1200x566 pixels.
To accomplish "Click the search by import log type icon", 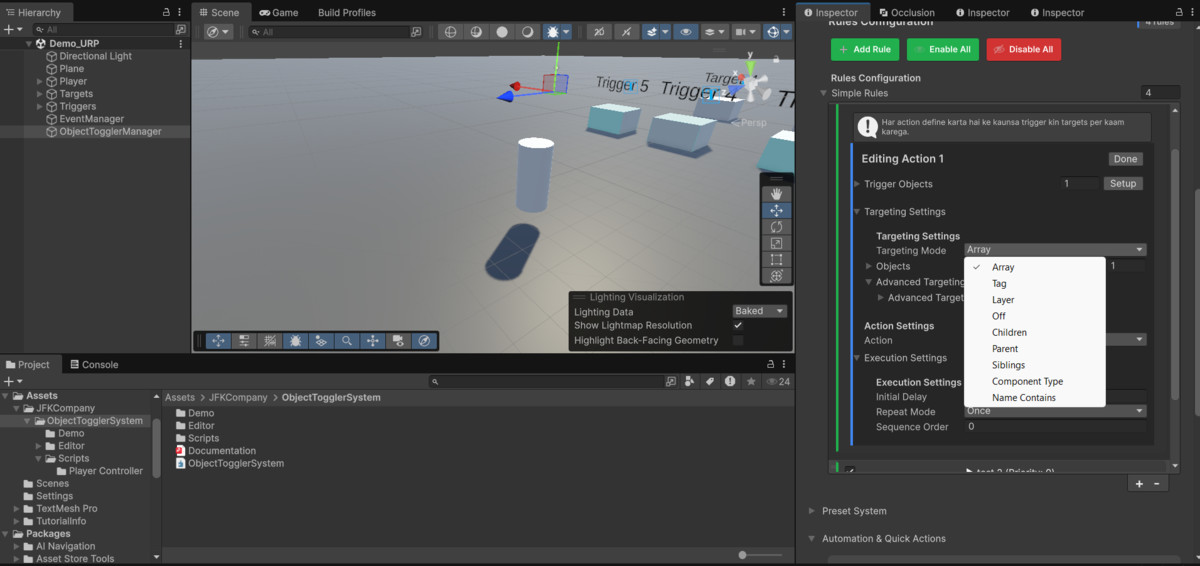I will pyautogui.click(x=729, y=382).
